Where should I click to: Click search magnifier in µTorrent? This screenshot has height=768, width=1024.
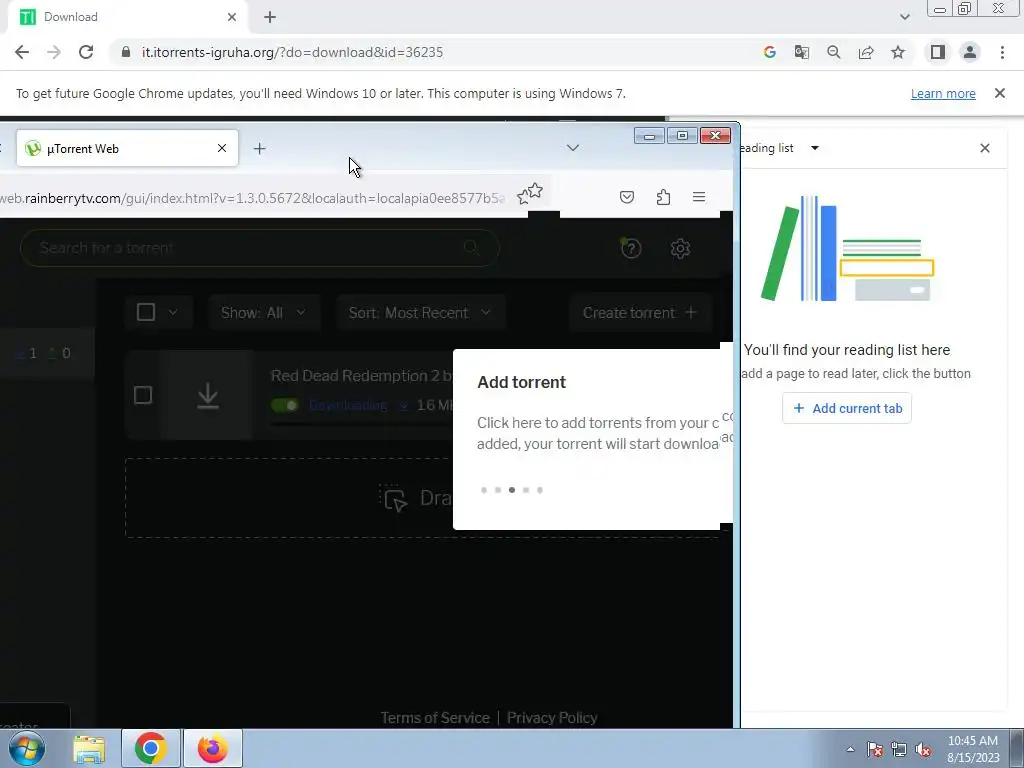point(471,248)
